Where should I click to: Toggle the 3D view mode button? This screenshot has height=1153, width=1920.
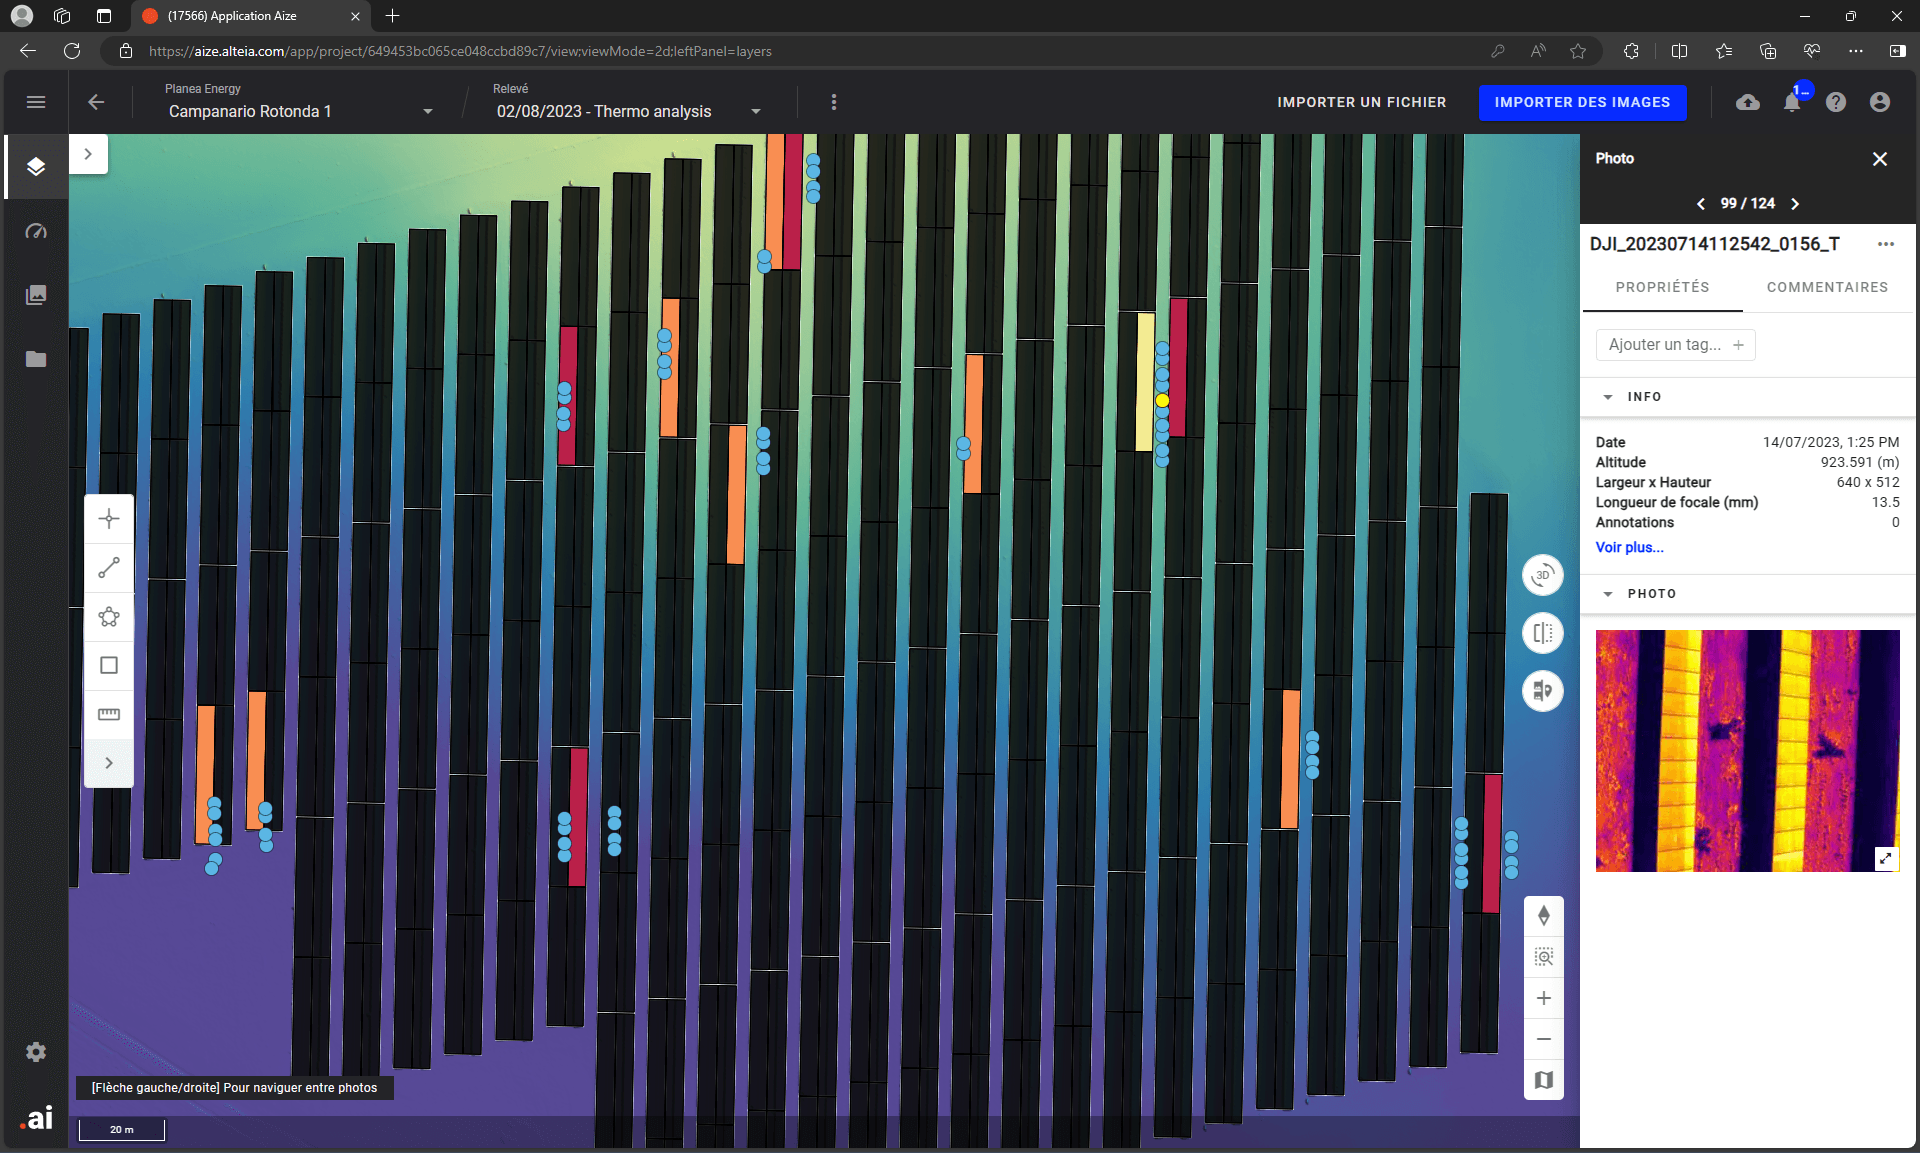click(x=1542, y=575)
